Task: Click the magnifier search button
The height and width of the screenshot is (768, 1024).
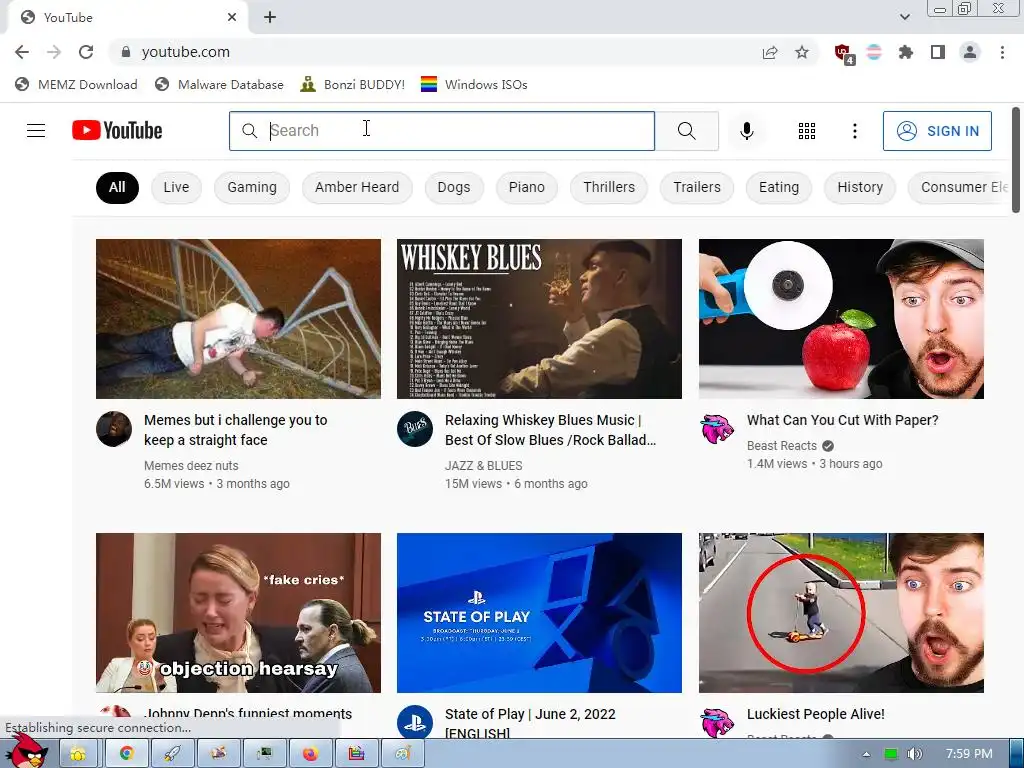Action: click(x=686, y=131)
